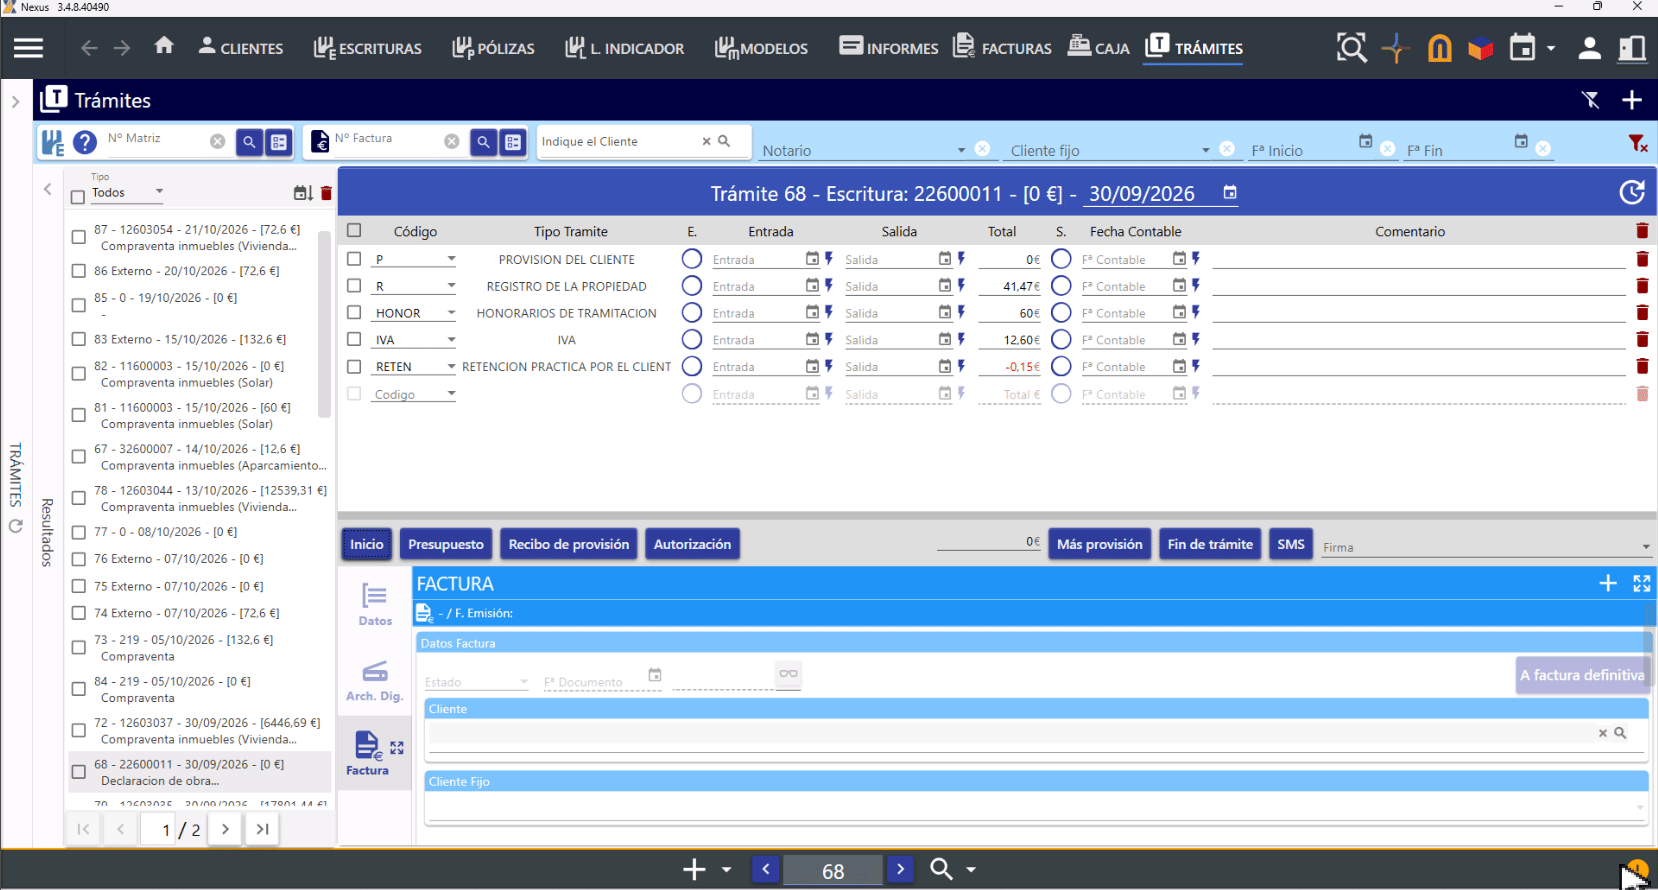Open the Cliente fijo dropdown

1205,150
